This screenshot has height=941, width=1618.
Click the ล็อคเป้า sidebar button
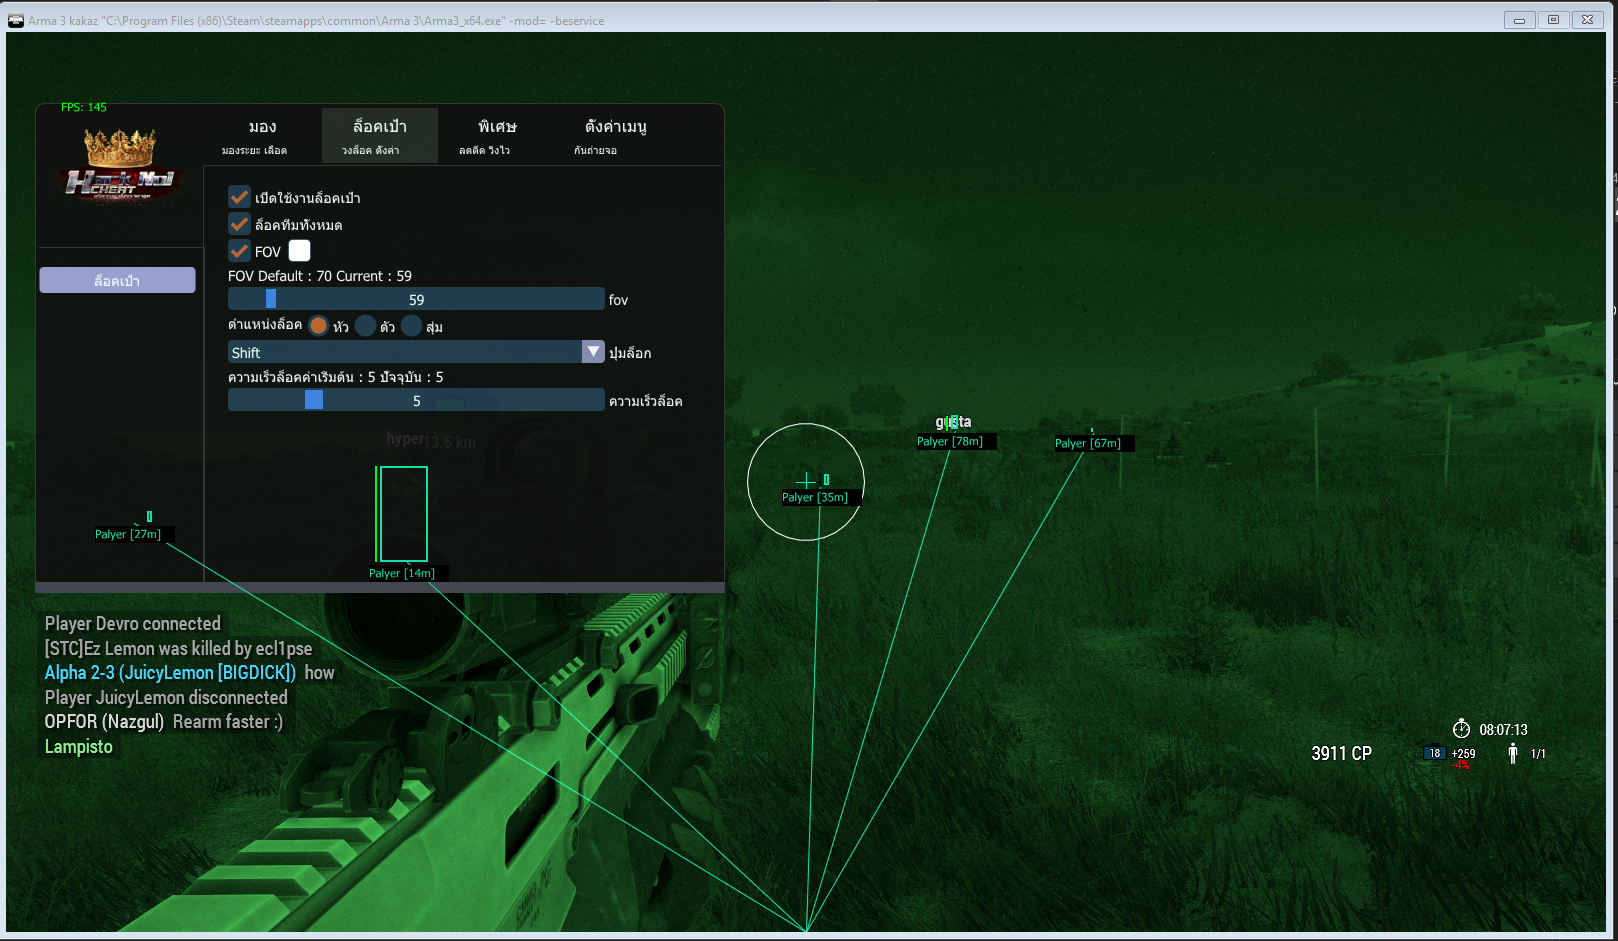pos(117,280)
